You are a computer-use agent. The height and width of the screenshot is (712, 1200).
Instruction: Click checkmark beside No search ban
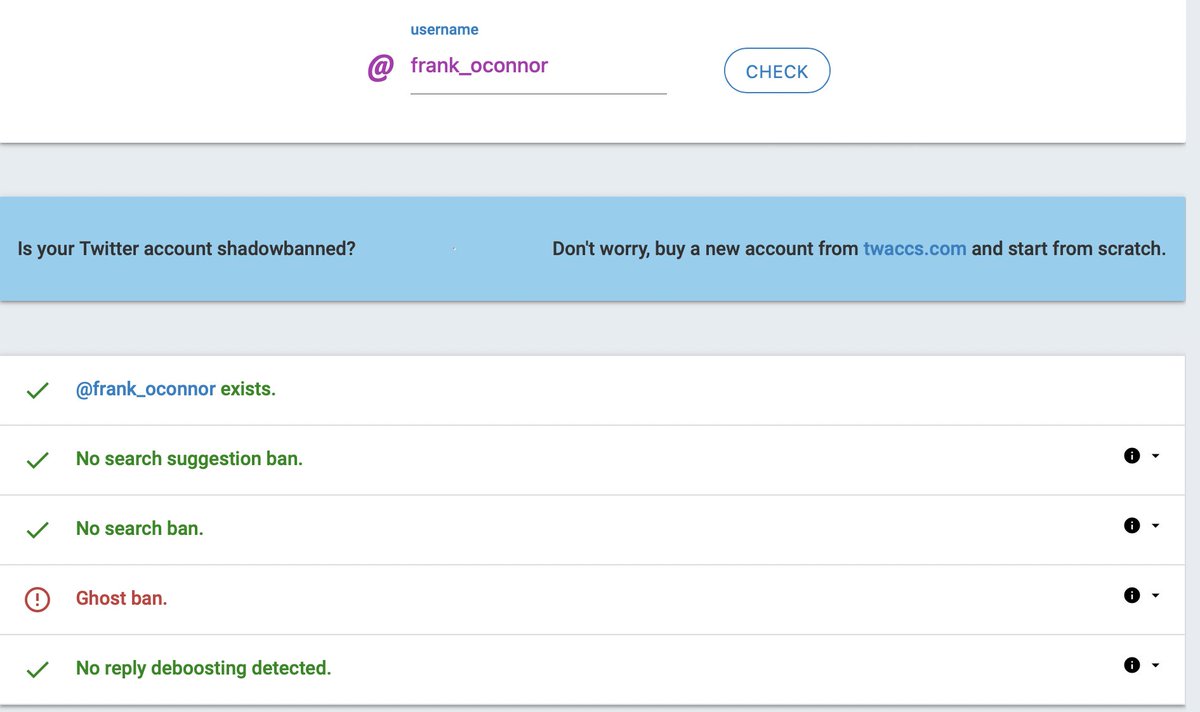(x=37, y=530)
